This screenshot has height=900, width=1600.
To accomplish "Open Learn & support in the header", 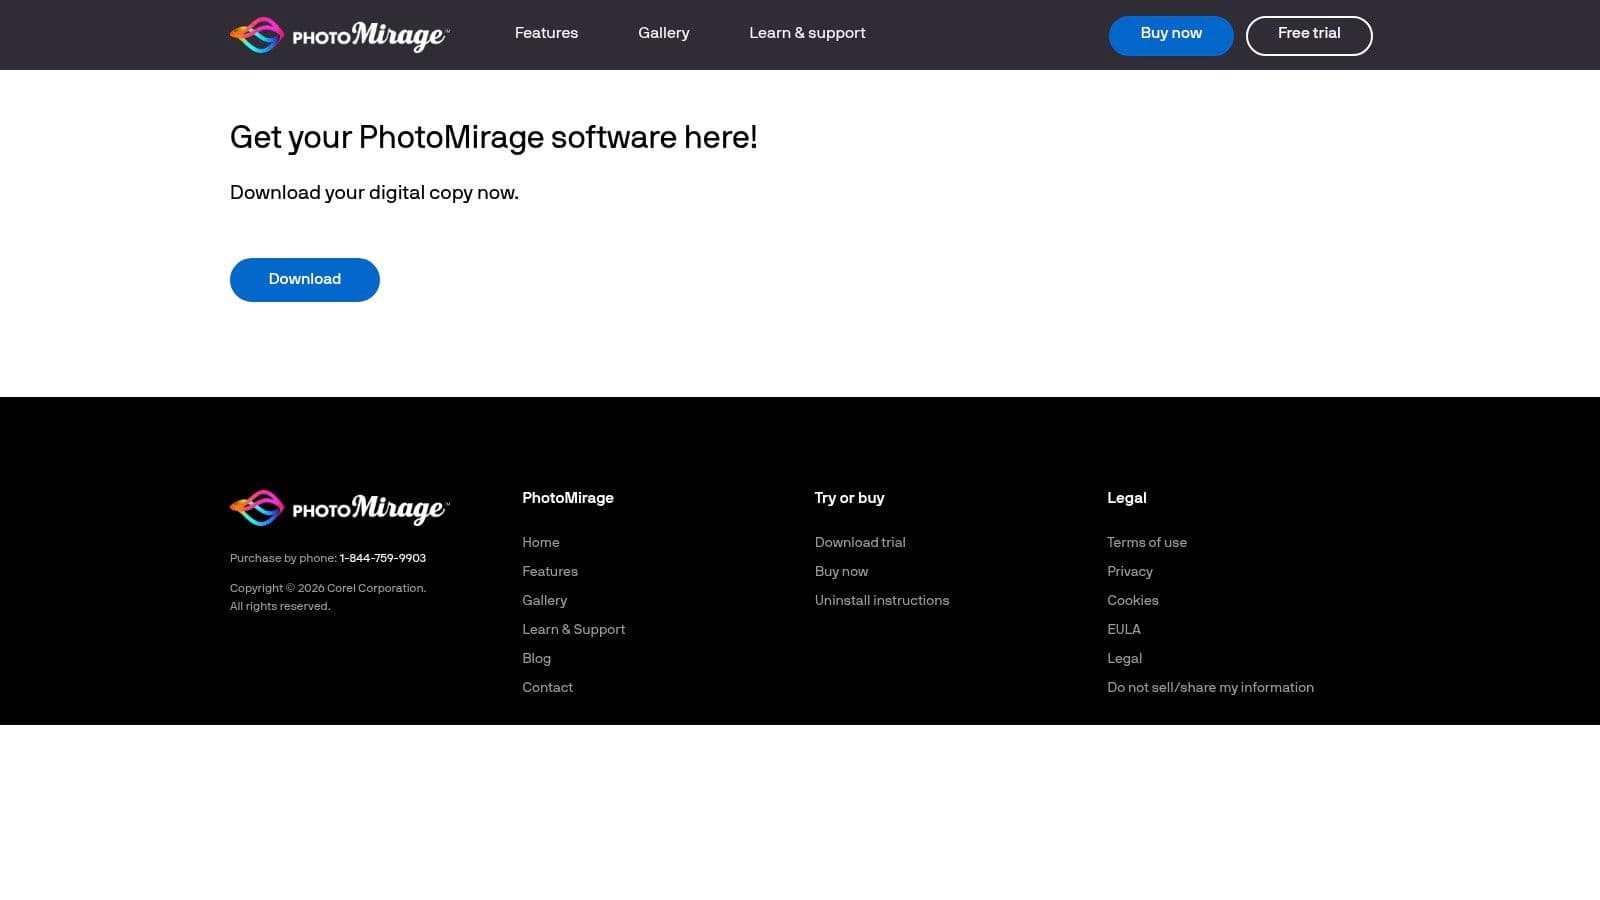I will pos(807,33).
